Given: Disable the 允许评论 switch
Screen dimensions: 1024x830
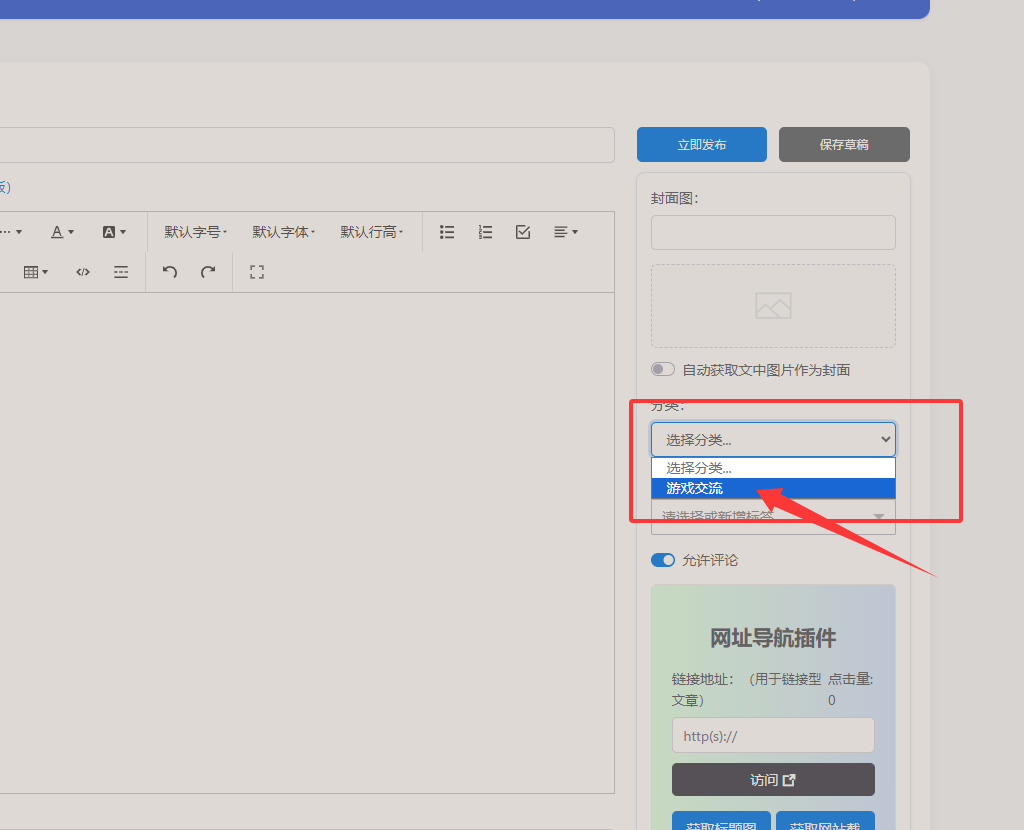Looking at the screenshot, I should (663, 560).
